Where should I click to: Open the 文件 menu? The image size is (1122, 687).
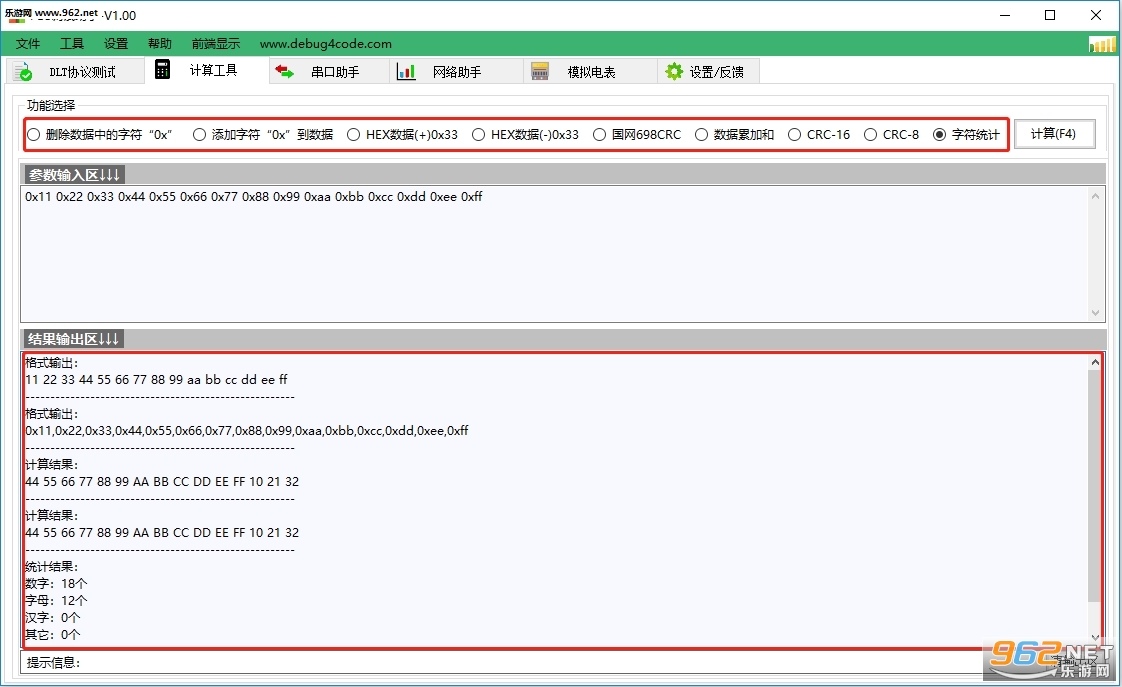coord(28,44)
